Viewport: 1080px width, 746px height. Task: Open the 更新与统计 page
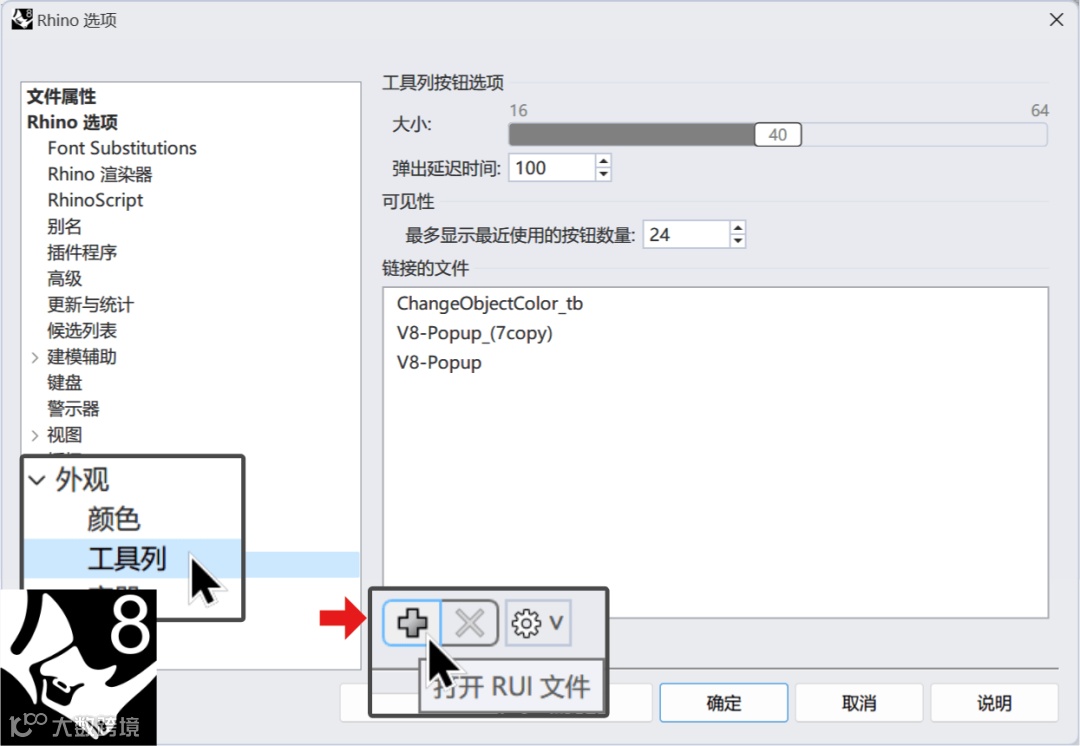[x=90, y=304]
